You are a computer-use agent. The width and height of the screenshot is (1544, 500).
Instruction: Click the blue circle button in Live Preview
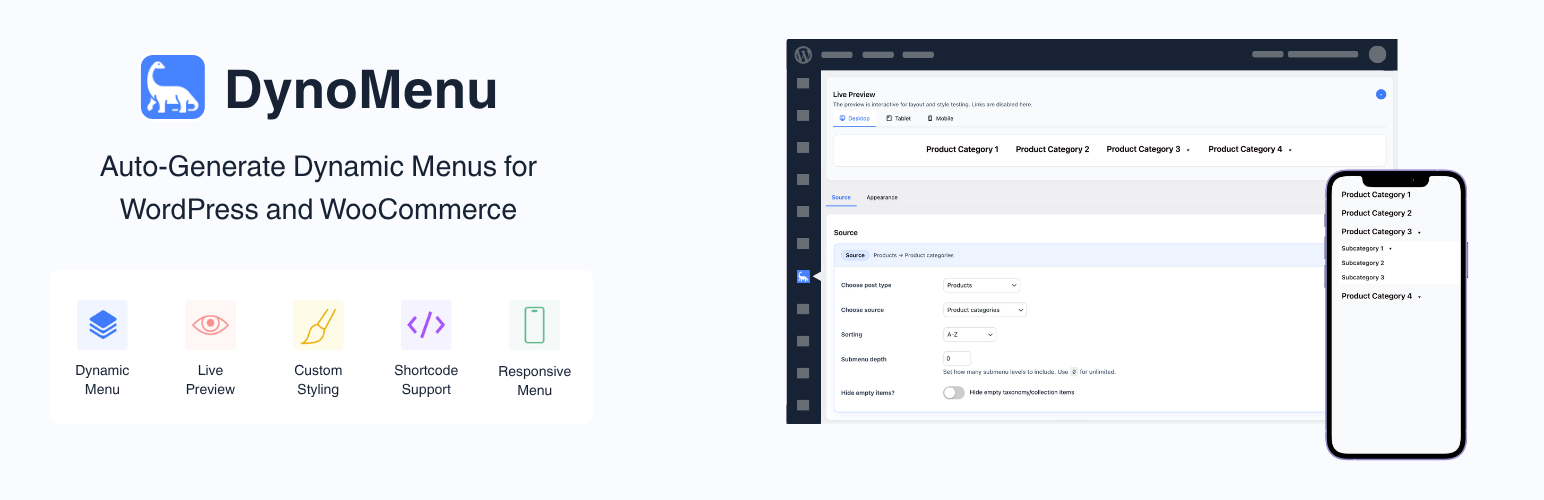(x=1381, y=94)
